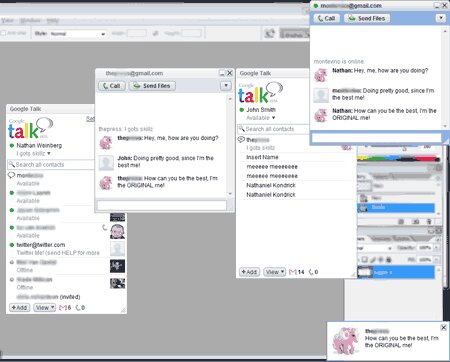This screenshot has width=450, height=362.
Task: Click the Gmail icon showing 14 unread
Action: pyautogui.click(x=293, y=272)
